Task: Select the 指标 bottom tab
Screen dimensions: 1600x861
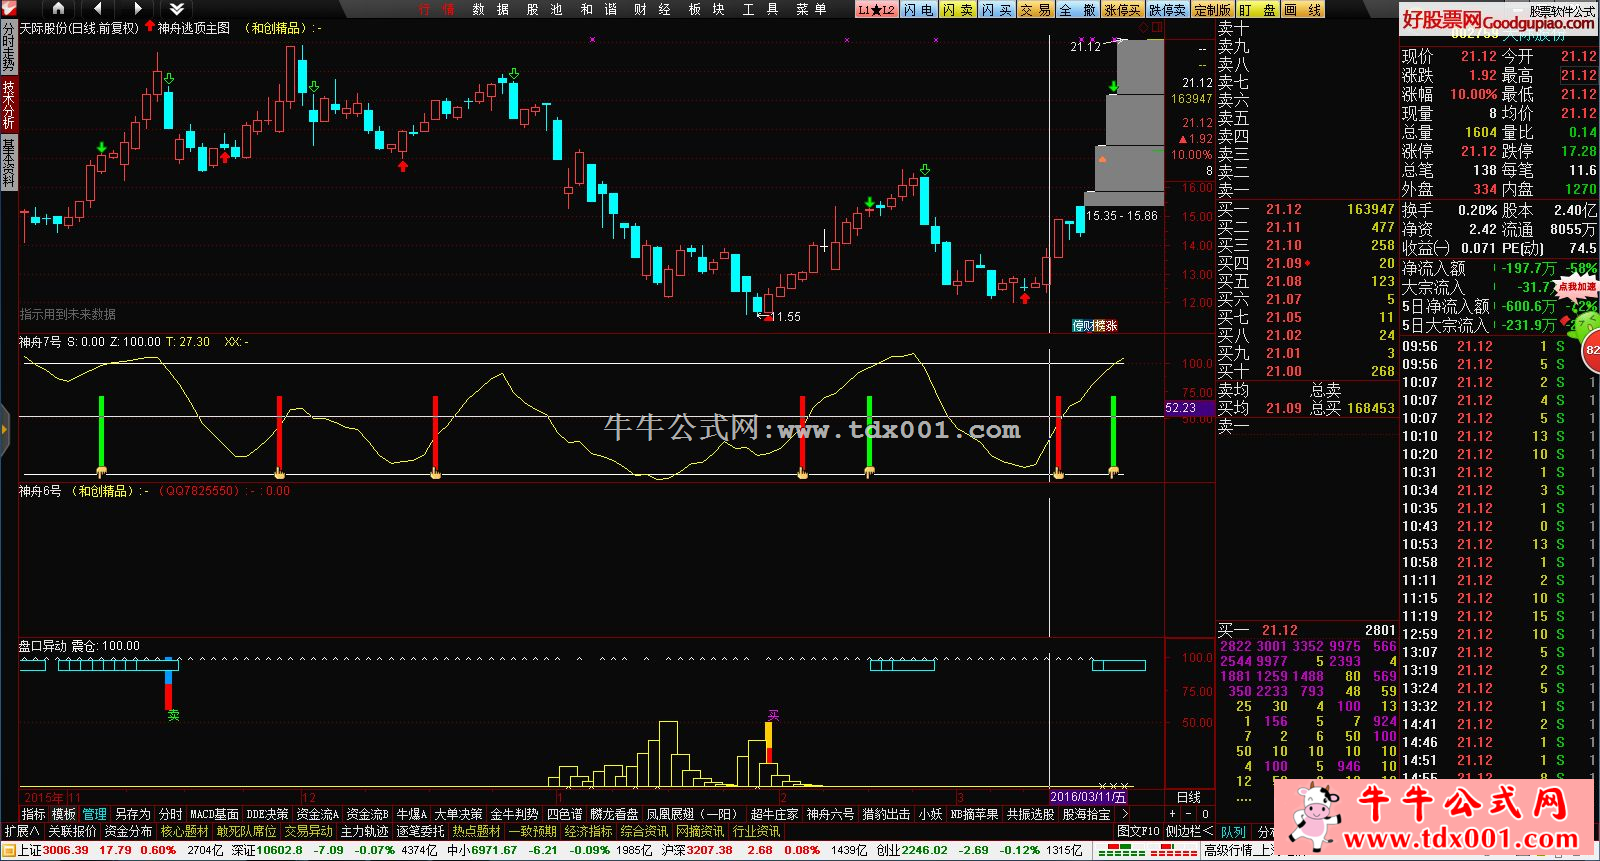Action: [x=33, y=814]
